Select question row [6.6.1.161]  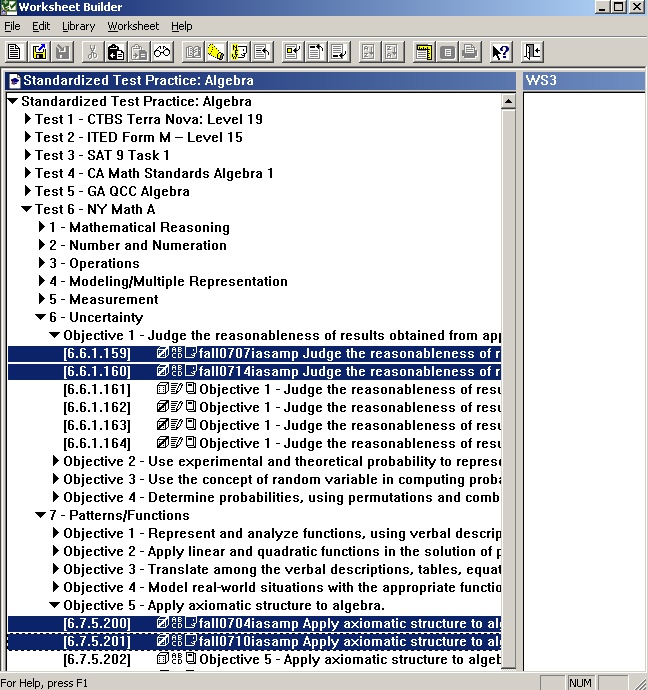(254, 390)
